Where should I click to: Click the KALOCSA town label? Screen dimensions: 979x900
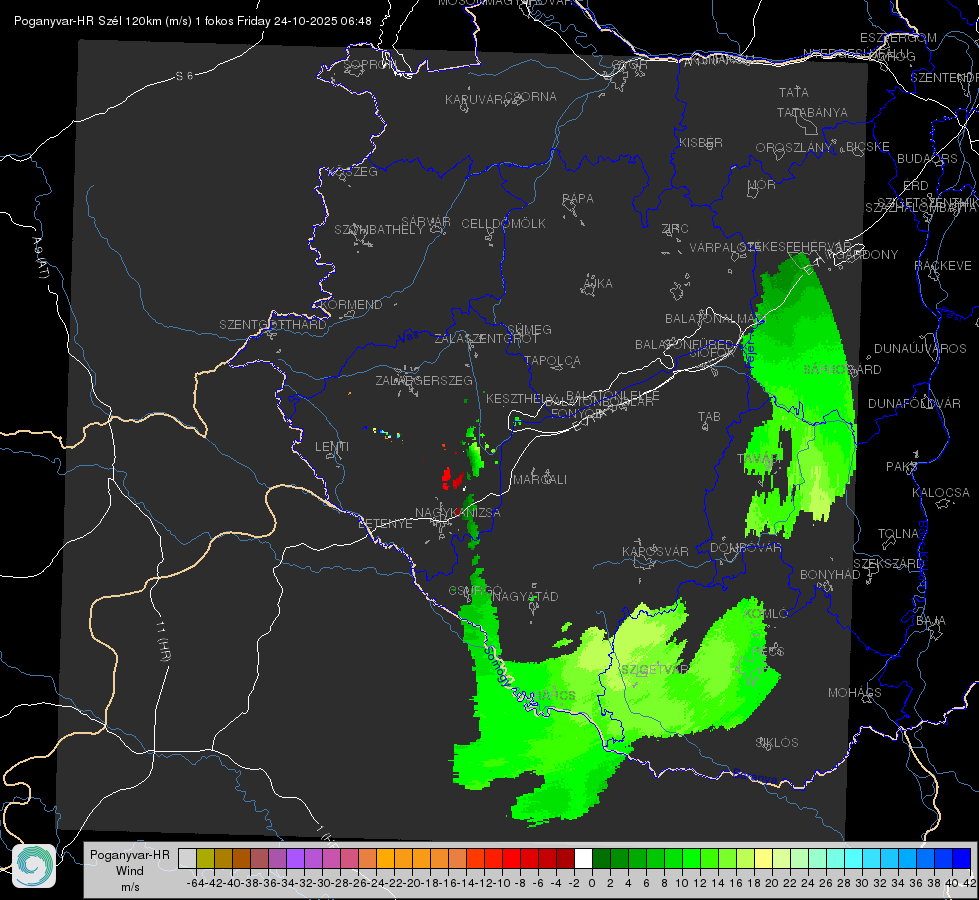point(940,493)
